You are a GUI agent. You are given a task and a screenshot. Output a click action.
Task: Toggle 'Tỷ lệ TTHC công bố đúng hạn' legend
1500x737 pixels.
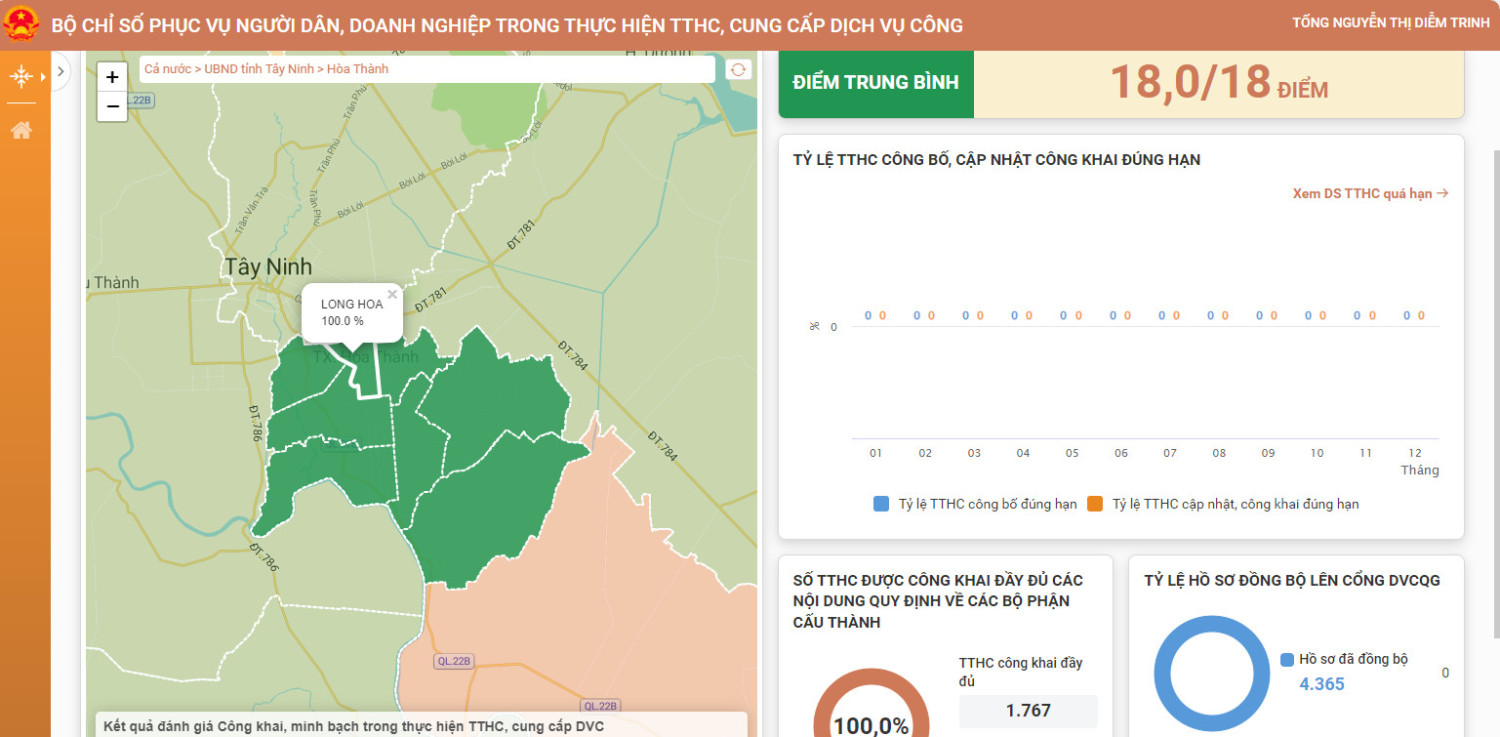pos(975,504)
